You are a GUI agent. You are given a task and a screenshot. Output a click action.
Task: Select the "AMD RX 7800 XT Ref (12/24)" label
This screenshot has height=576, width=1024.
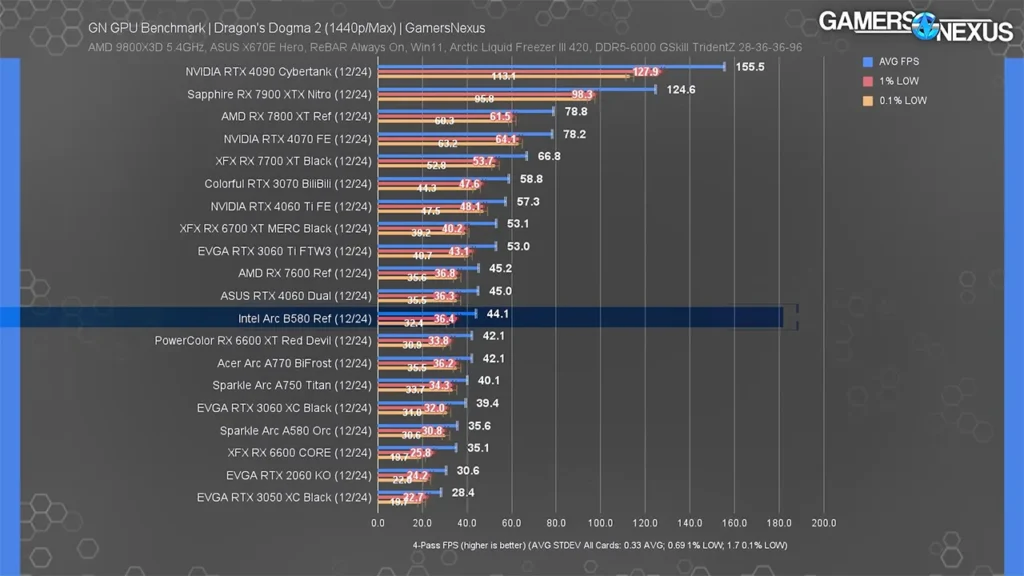(296, 116)
